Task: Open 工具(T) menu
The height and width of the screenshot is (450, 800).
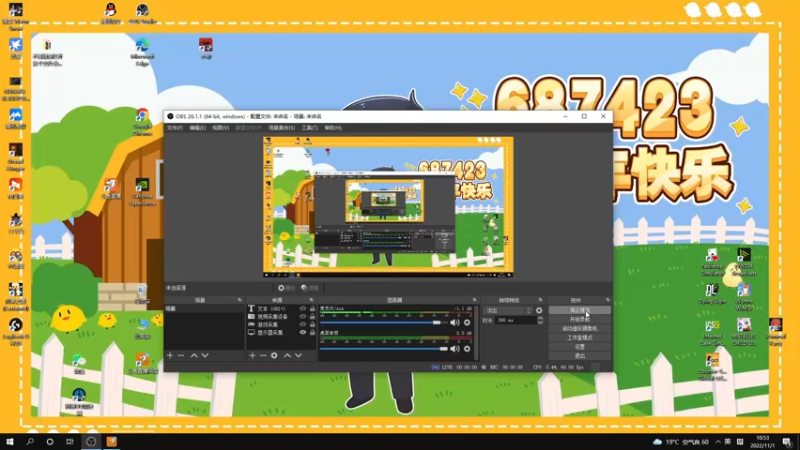Action: click(309, 128)
